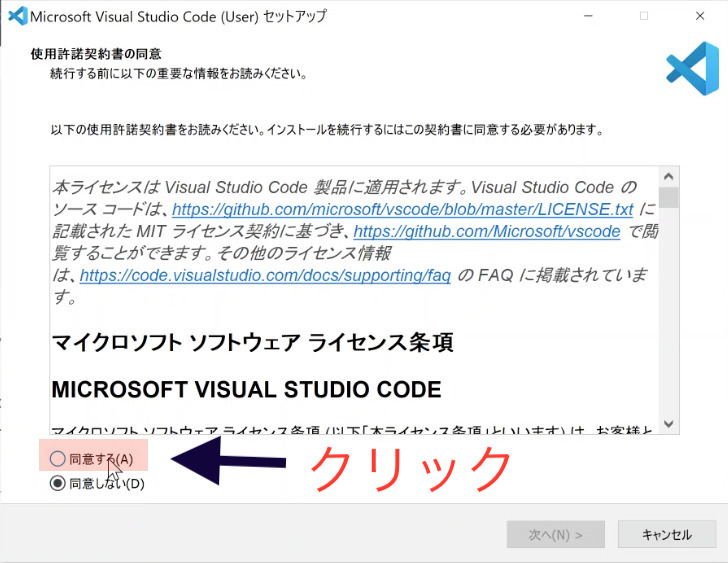Click the MICROSOFT VISUAL STUDIO CODE heading
The height and width of the screenshot is (563, 728).
(x=247, y=389)
